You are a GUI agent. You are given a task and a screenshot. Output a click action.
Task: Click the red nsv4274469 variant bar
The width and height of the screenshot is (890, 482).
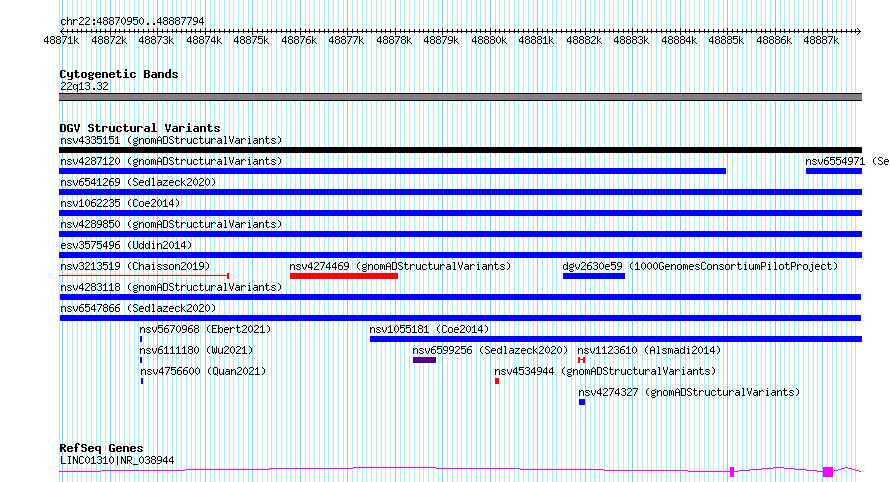point(344,276)
